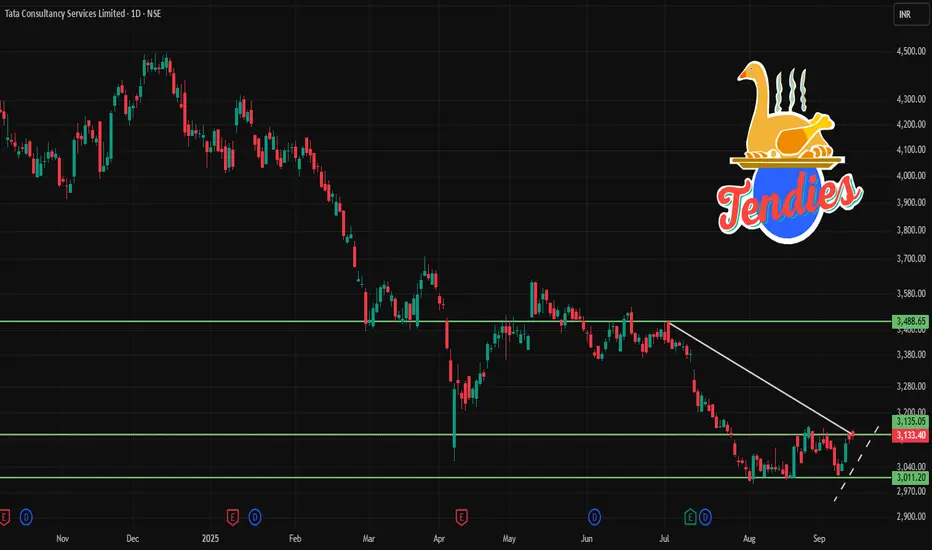This screenshot has width=932, height=550.
Task: Open the dividend marker before Nov
Action: pos(26,517)
